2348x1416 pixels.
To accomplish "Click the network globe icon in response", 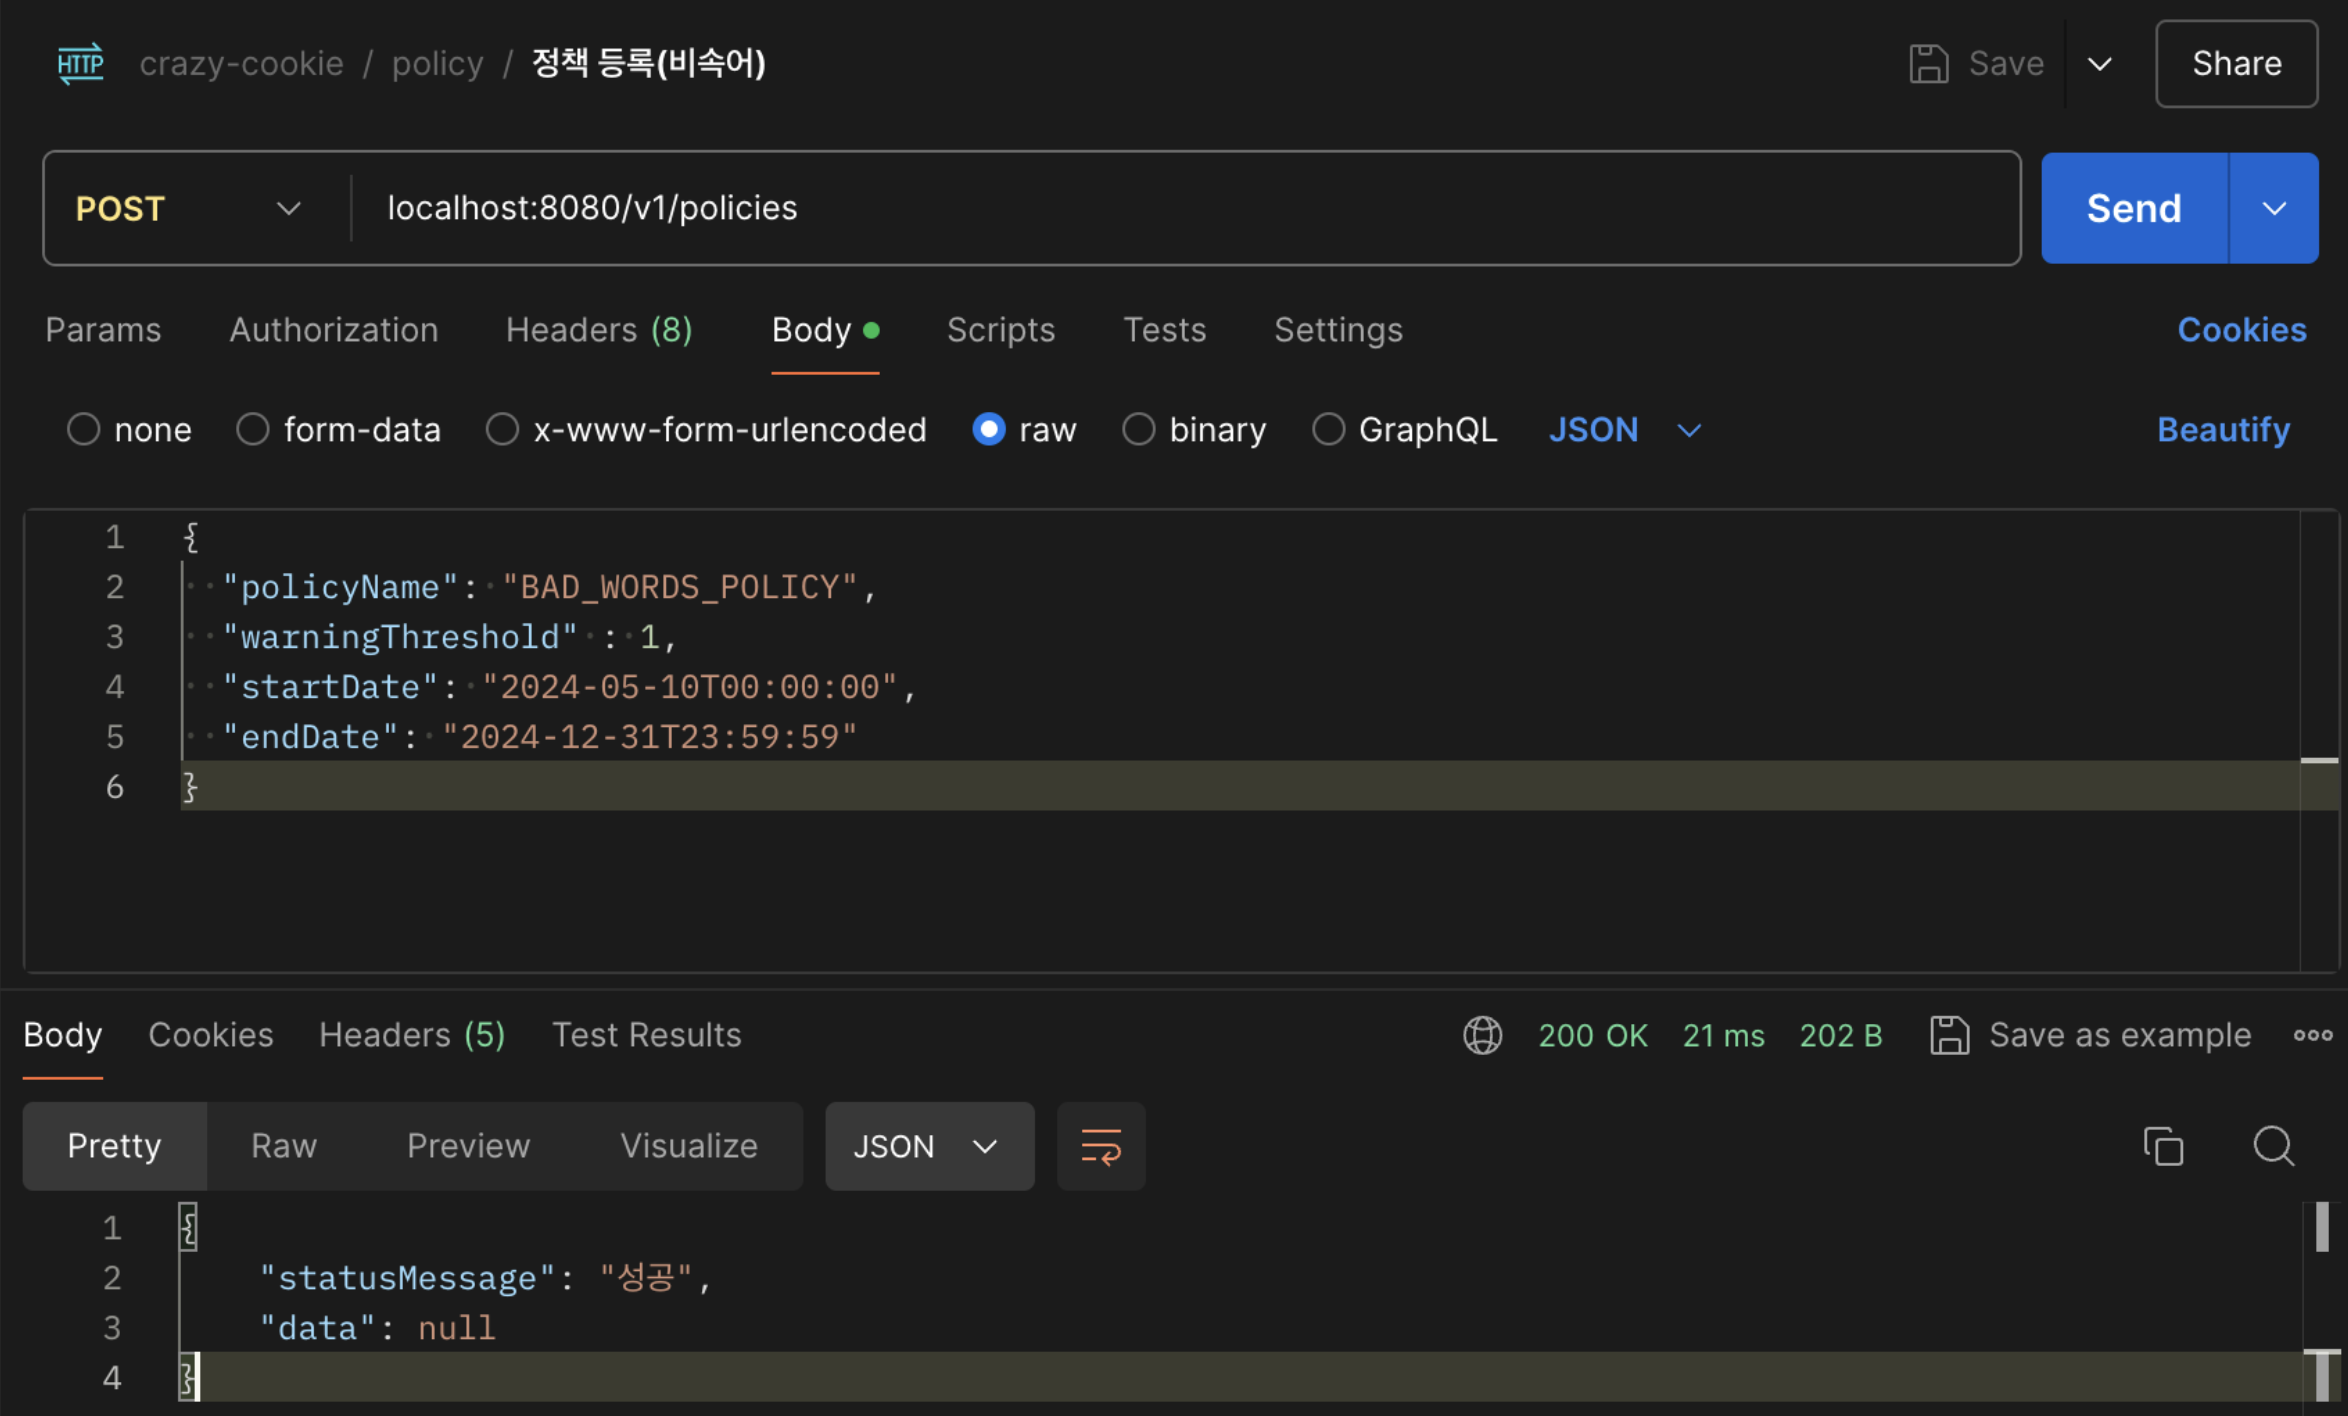I will (x=1482, y=1035).
